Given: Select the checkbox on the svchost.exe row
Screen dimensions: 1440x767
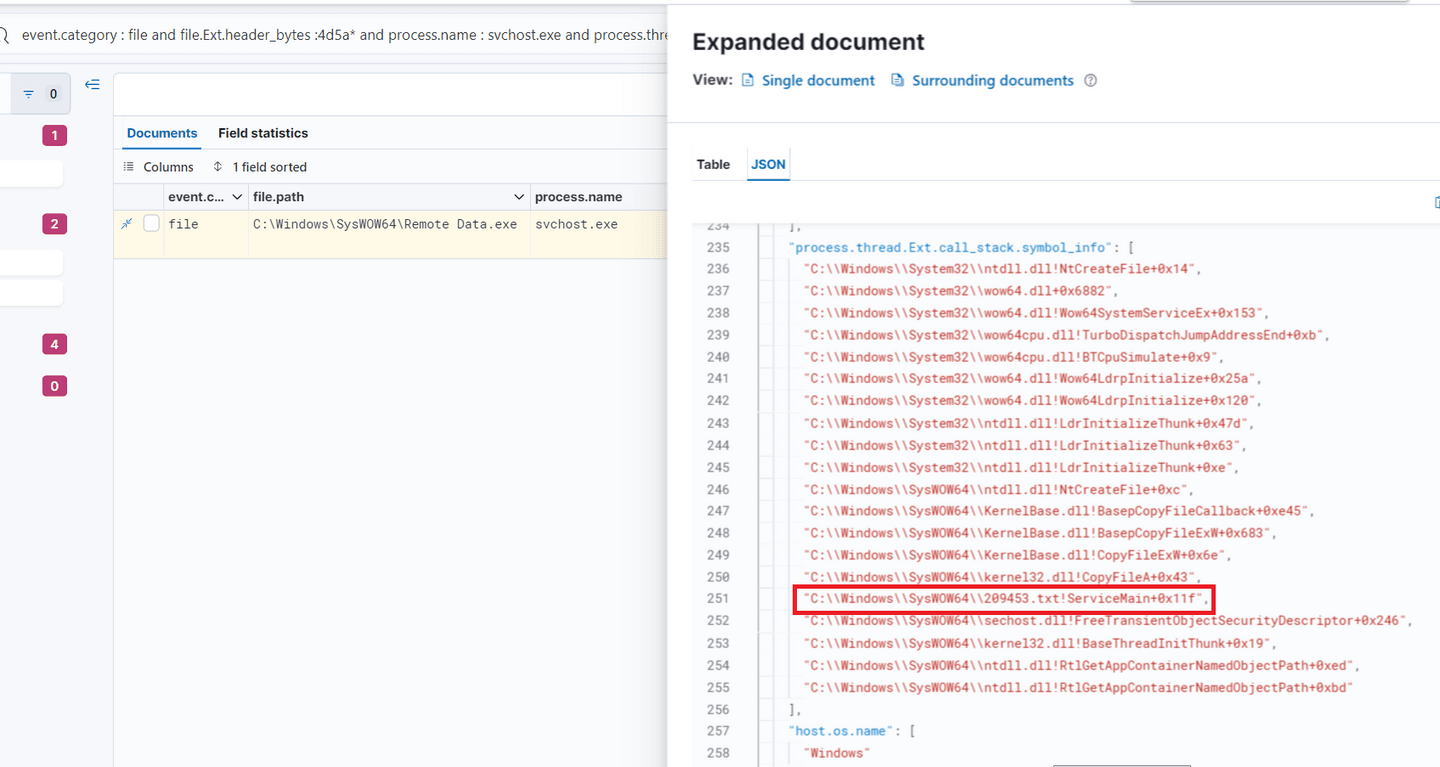Looking at the screenshot, I should tap(152, 224).
